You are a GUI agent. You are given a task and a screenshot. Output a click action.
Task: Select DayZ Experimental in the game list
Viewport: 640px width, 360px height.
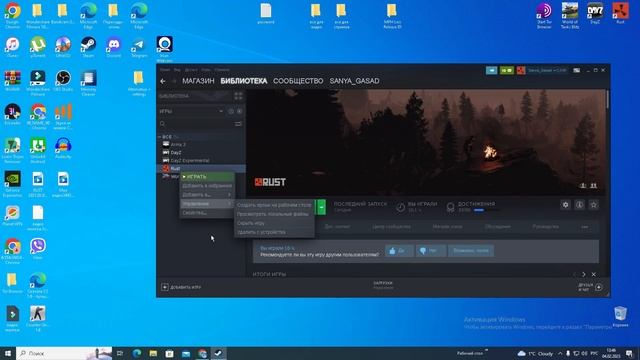click(190, 160)
